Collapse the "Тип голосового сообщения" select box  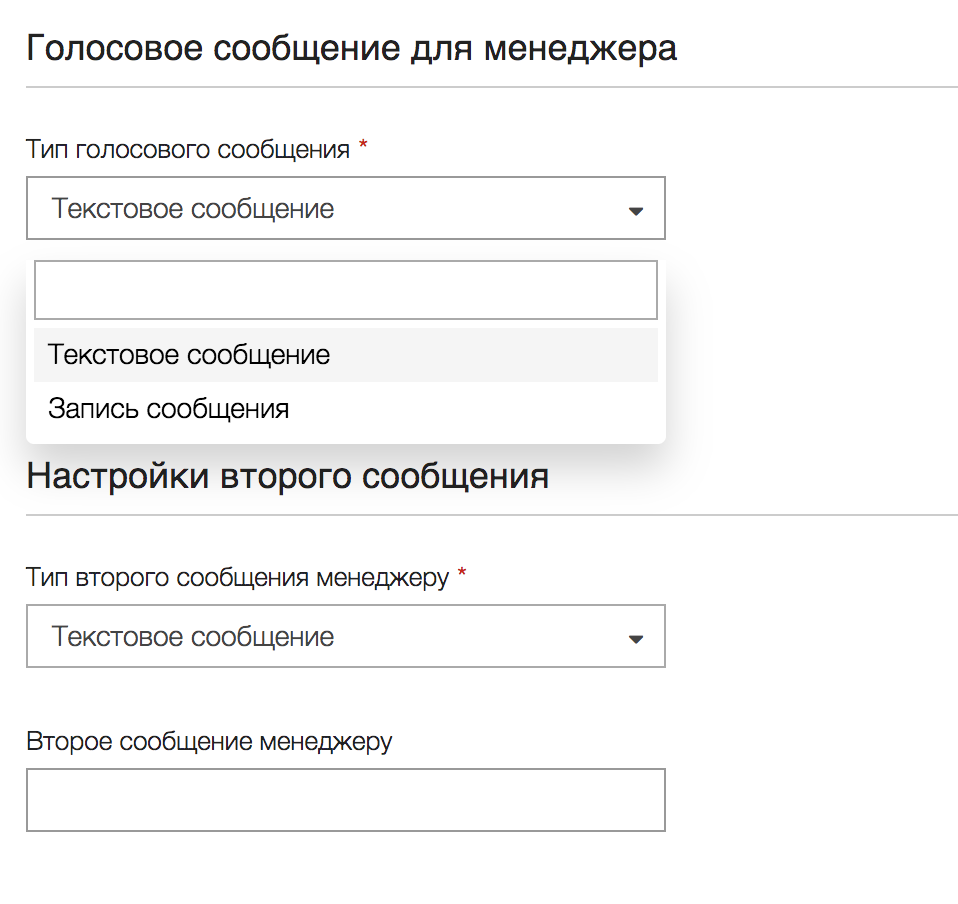pos(346,208)
